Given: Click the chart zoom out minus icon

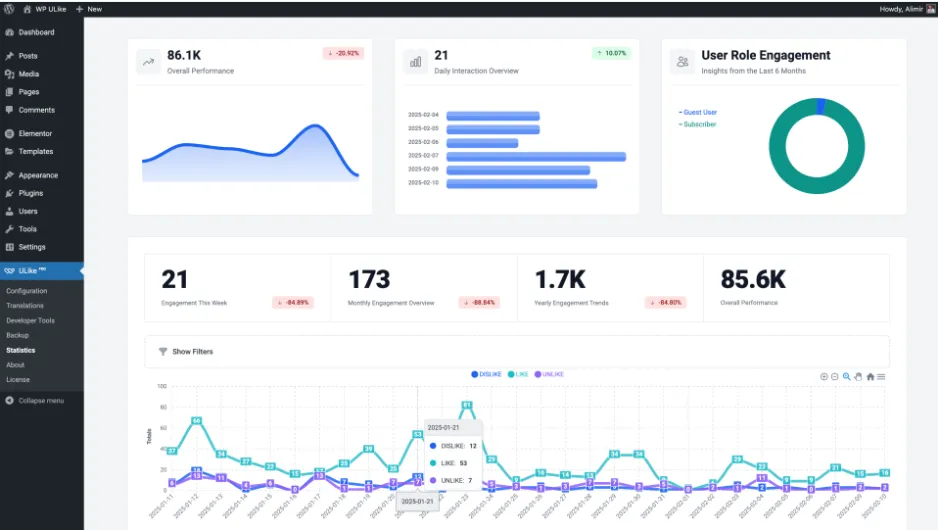Looking at the screenshot, I should click(x=835, y=376).
